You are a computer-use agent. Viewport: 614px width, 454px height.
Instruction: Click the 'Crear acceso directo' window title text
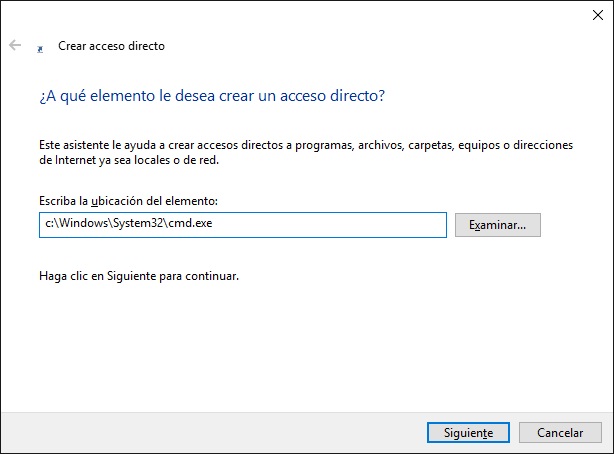[x=111, y=46]
